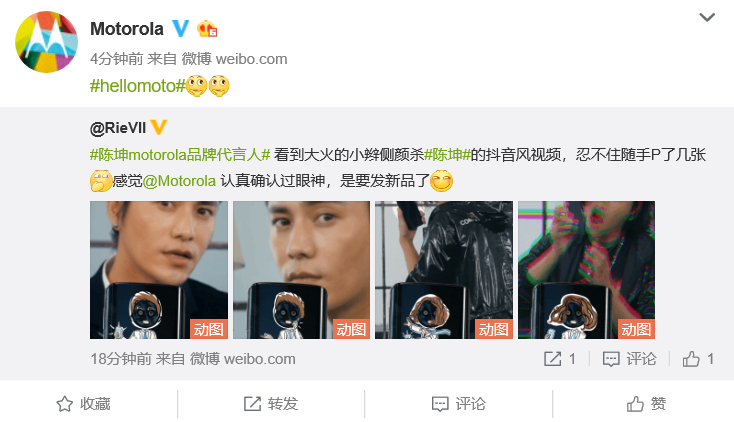734x422 pixels.
Task: Click the crown membership badge icon
Action: (x=207, y=29)
